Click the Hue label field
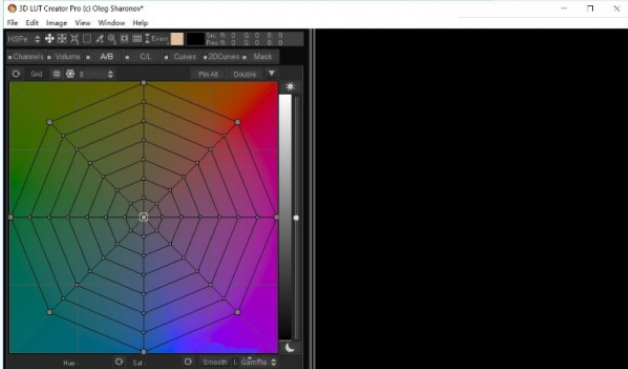Viewport: 628px width, 369px height. [x=70, y=363]
